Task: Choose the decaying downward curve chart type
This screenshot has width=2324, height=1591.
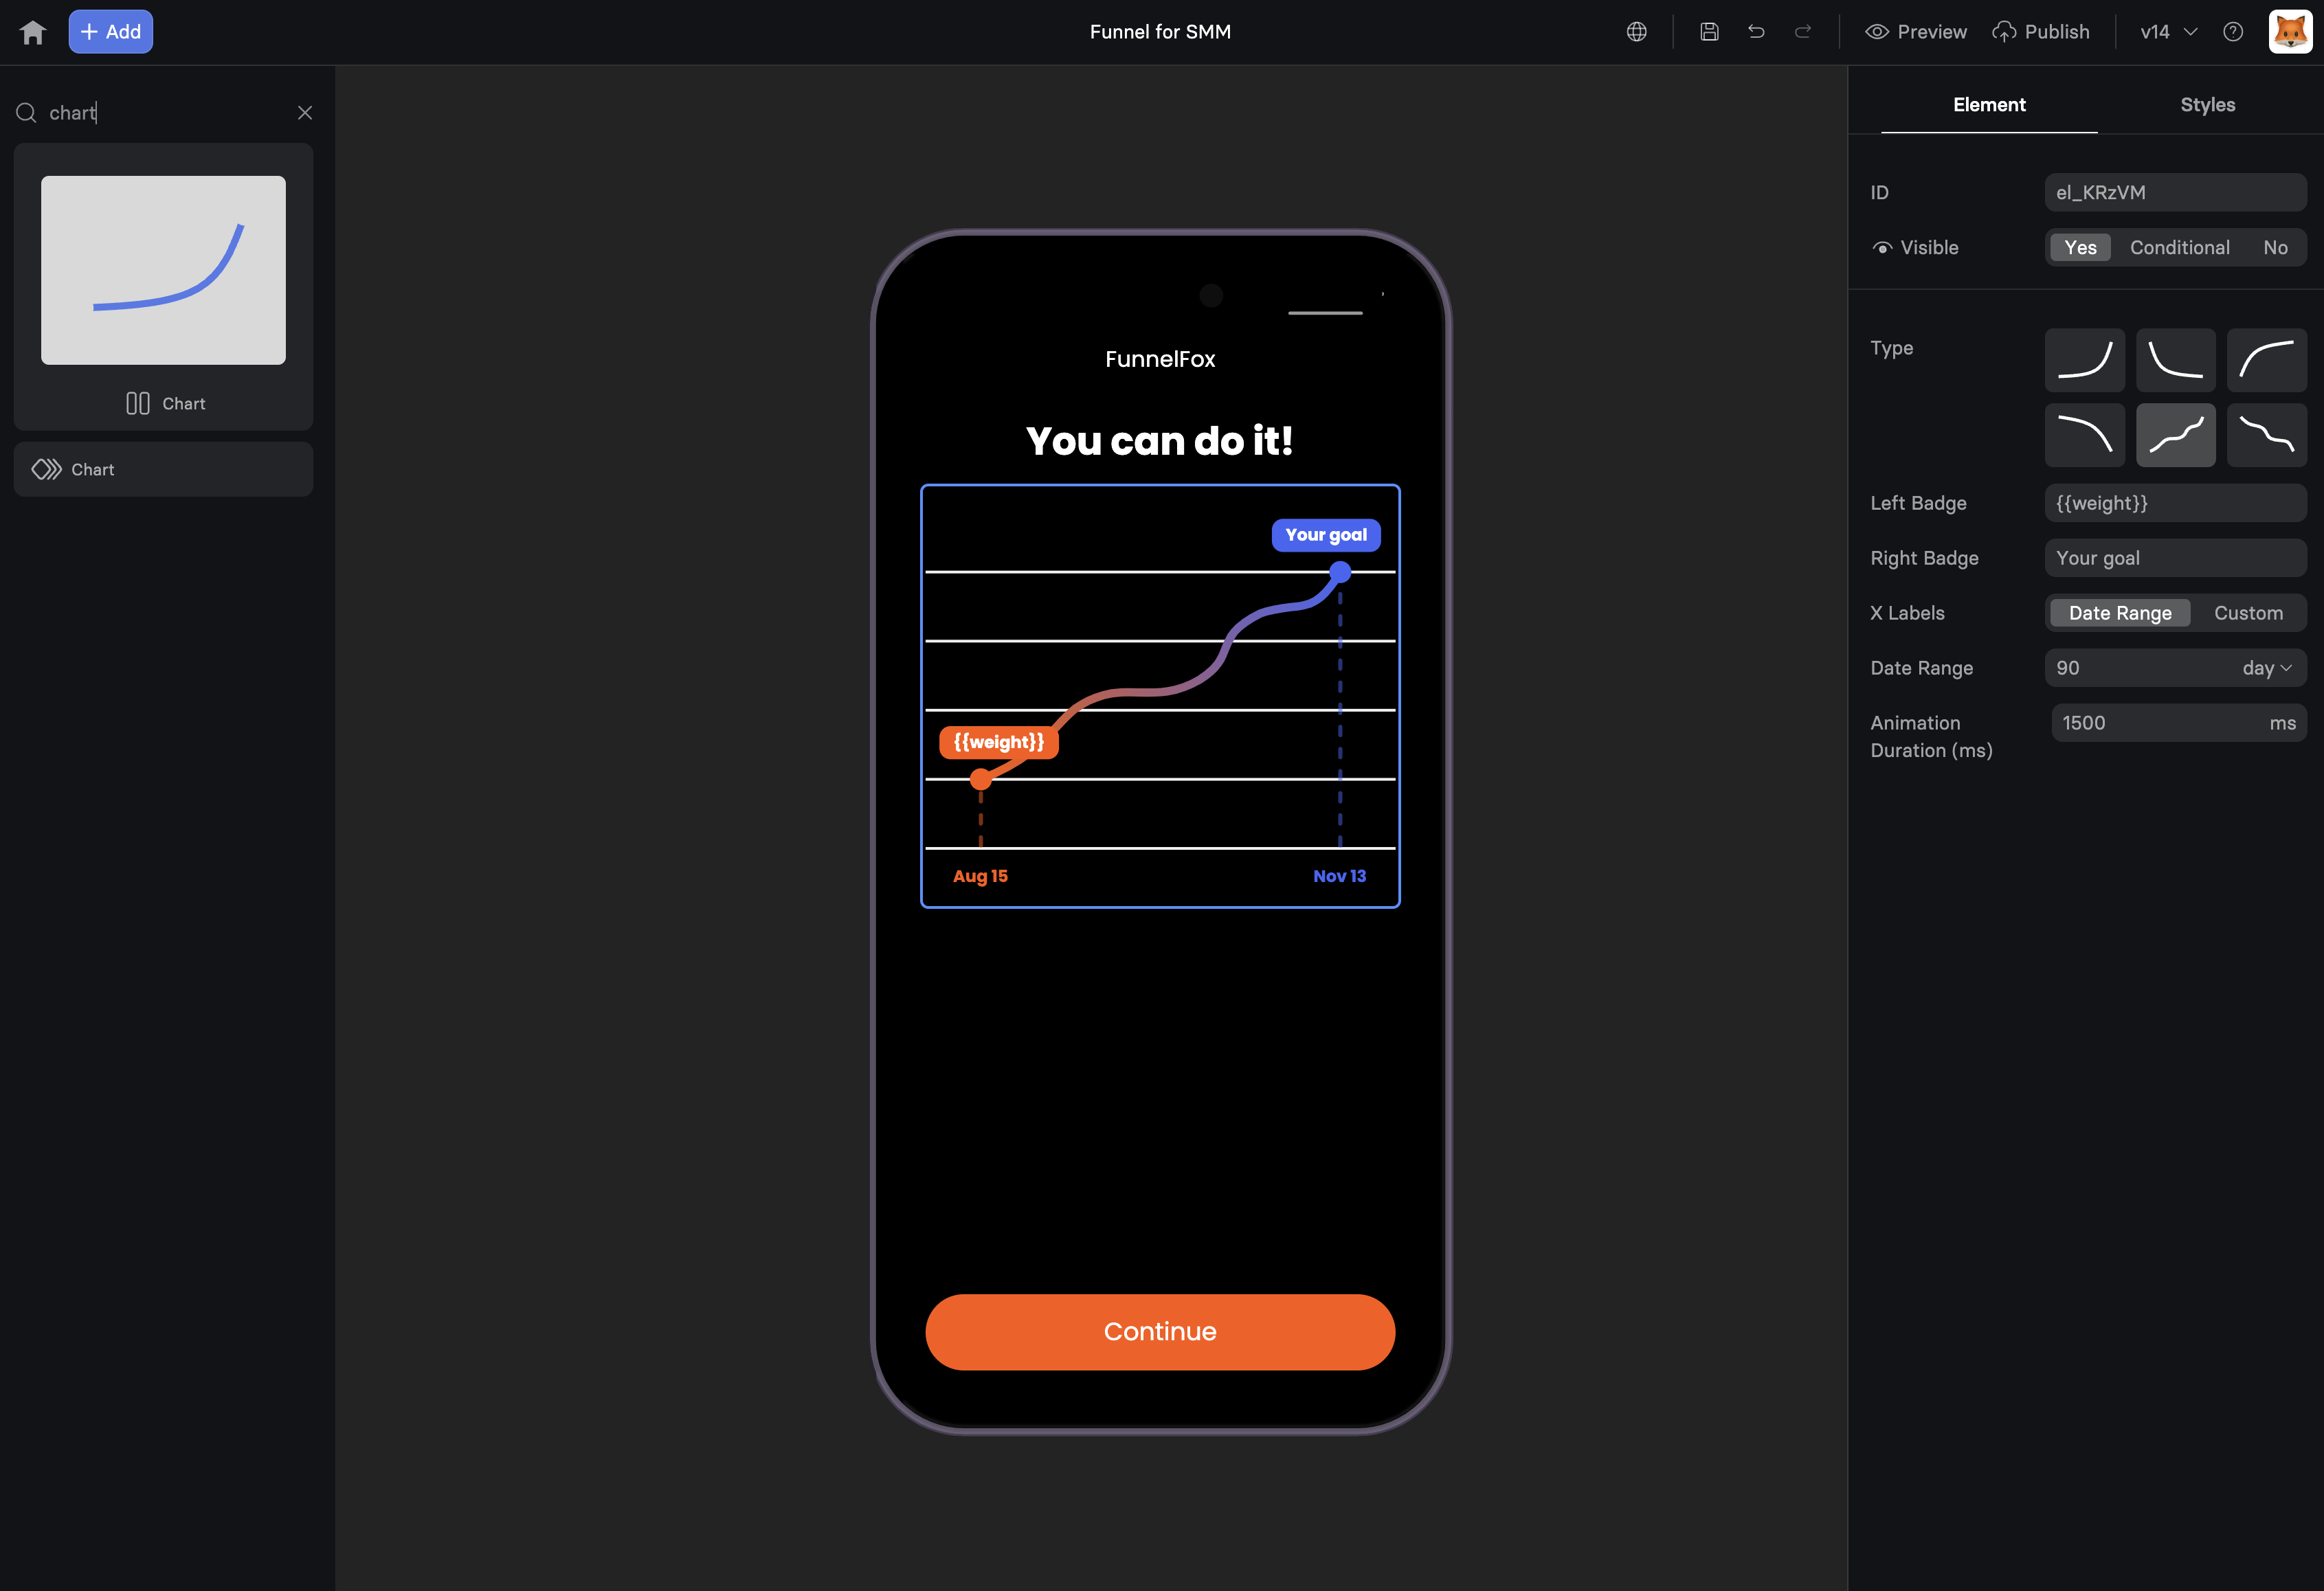Action: 2175,360
